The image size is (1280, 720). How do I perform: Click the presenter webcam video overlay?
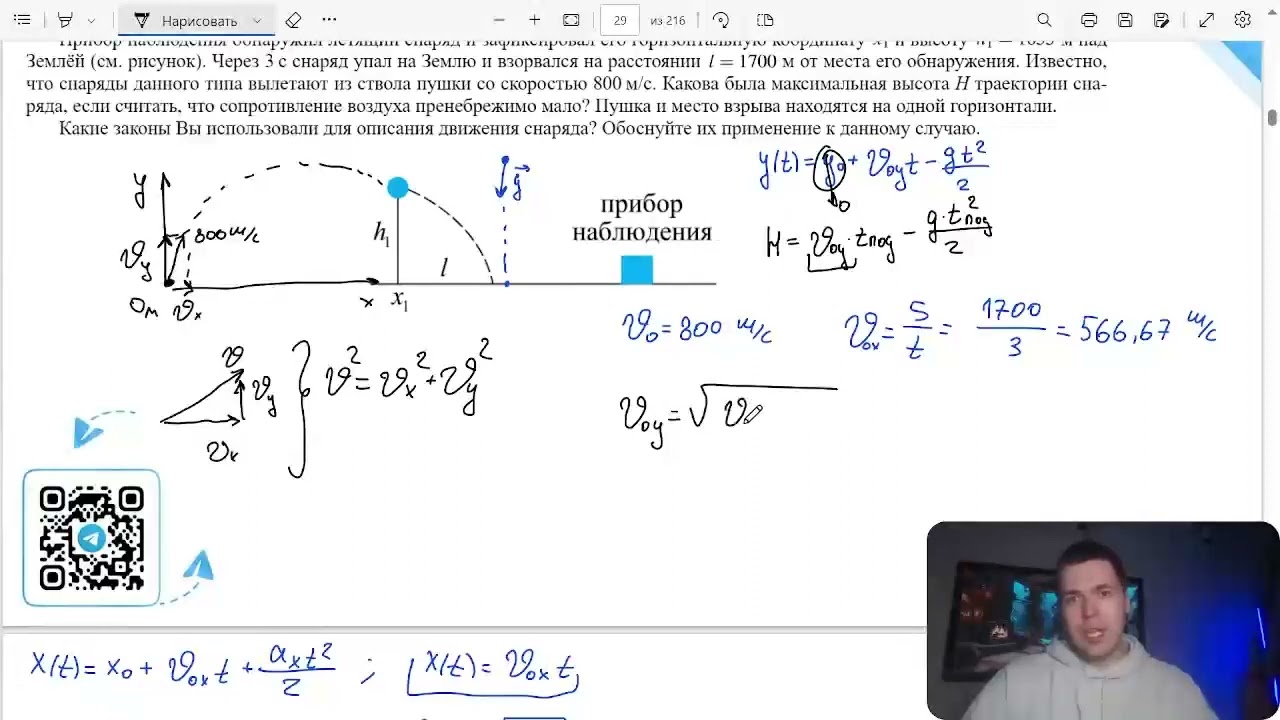pyautogui.click(x=1103, y=620)
